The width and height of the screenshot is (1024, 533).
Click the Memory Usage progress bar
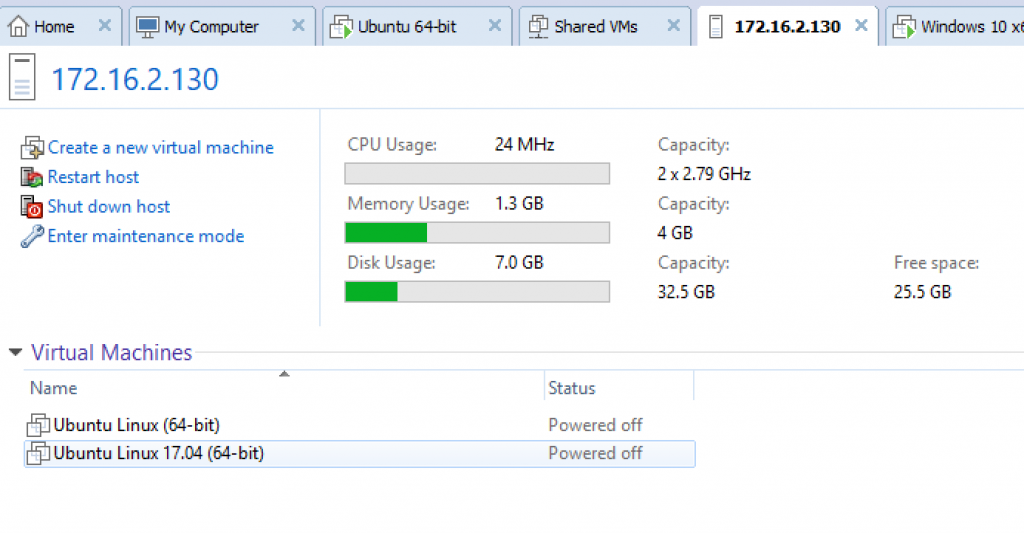477,233
